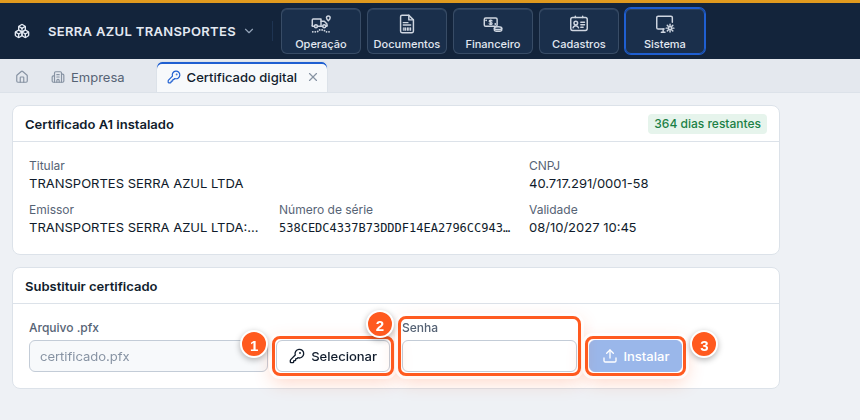Viewport: 860px width, 420px height.
Task: Click the Titular value TRANSPORTES SERRA AZUL LTDA
Action: click(137, 184)
